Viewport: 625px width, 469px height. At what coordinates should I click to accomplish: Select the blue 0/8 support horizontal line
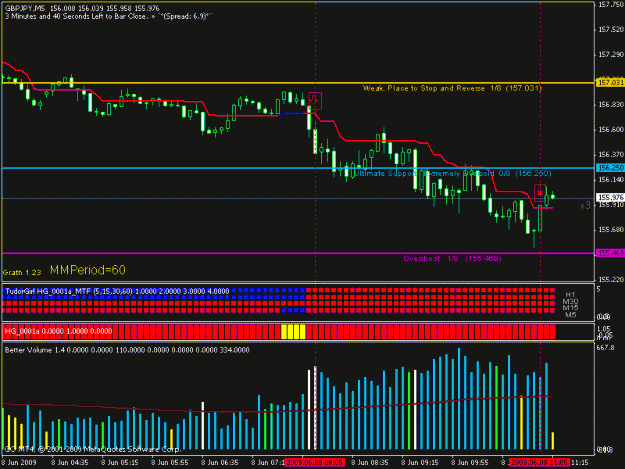[x=298, y=168]
